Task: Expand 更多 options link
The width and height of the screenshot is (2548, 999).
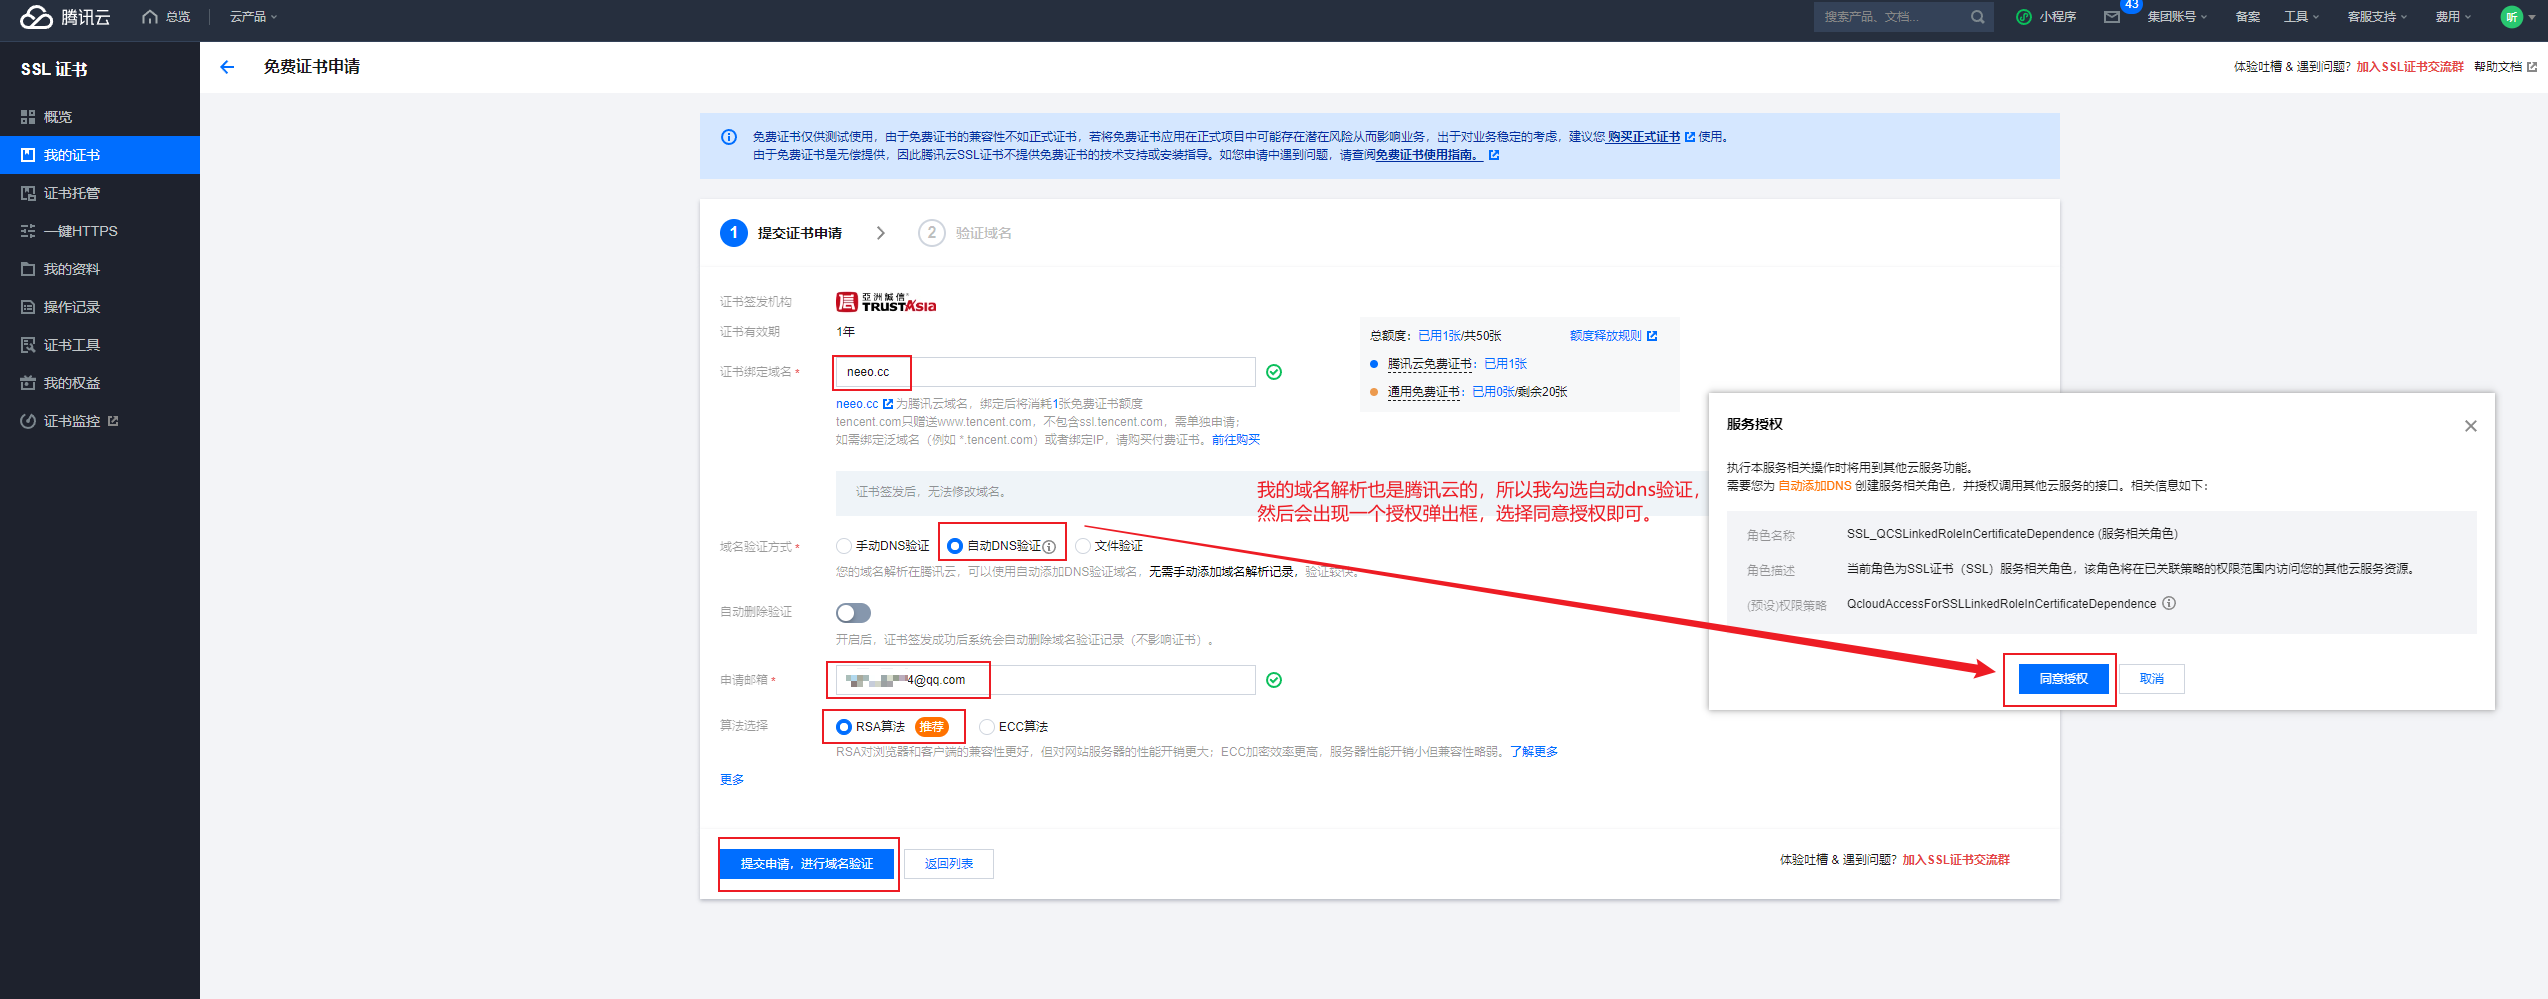Action: coord(731,780)
